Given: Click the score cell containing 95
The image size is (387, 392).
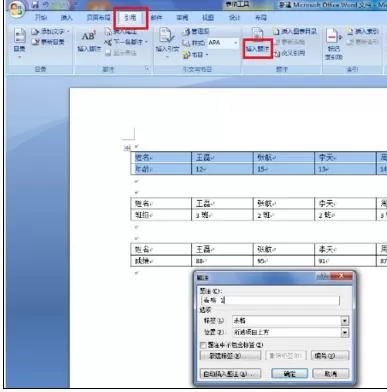Looking at the screenshot, I should point(284,261).
